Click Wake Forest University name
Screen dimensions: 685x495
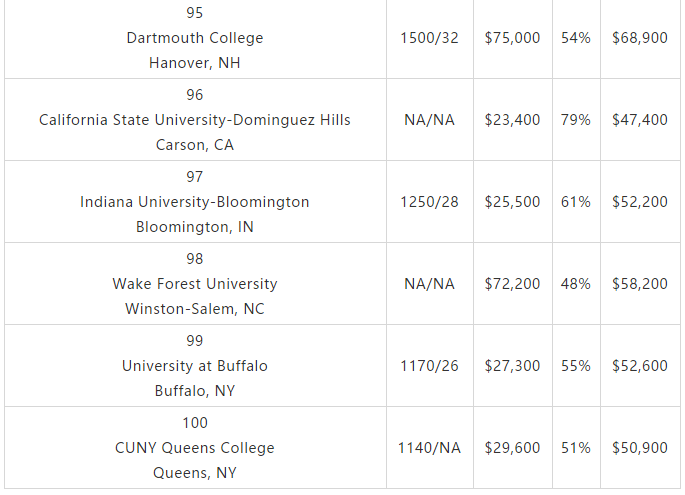(195, 284)
